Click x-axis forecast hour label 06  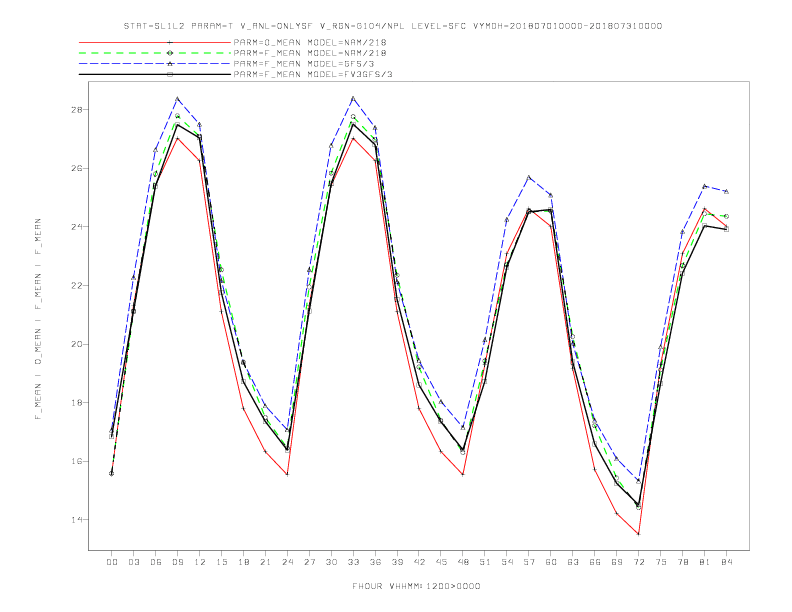[156, 562]
